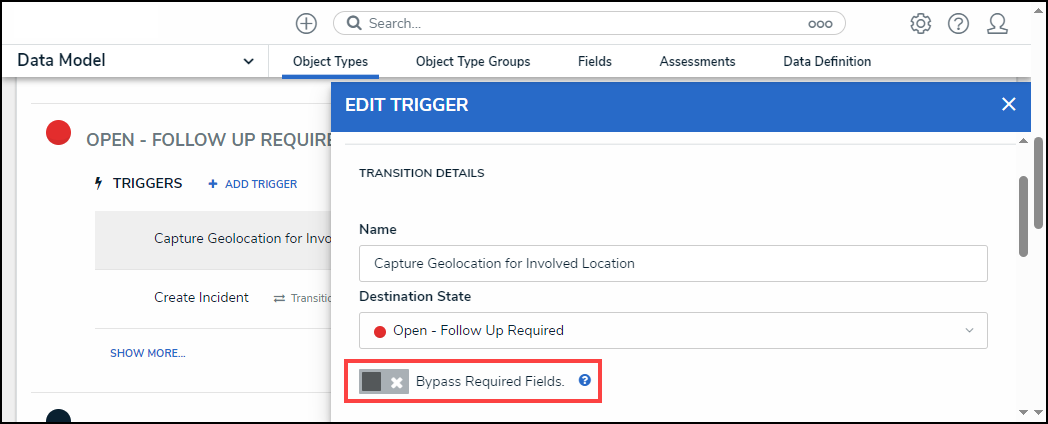
Task: Close the Edit Trigger panel
Action: (x=1008, y=104)
